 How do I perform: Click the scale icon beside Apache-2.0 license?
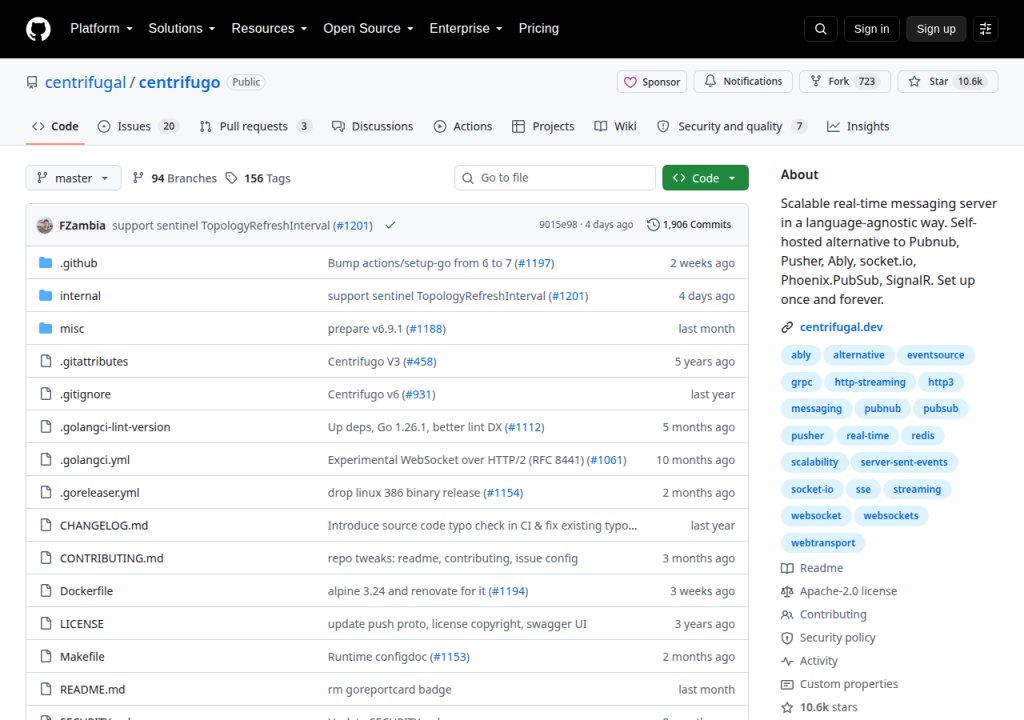coord(788,591)
